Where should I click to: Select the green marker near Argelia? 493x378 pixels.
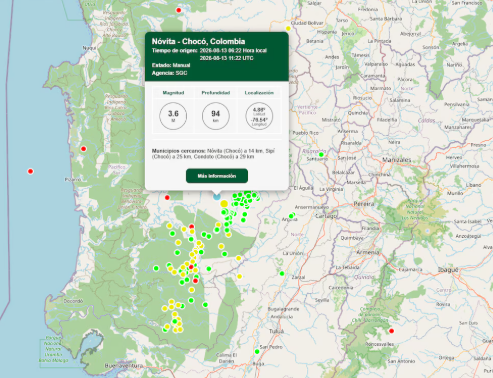click(x=291, y=216)
